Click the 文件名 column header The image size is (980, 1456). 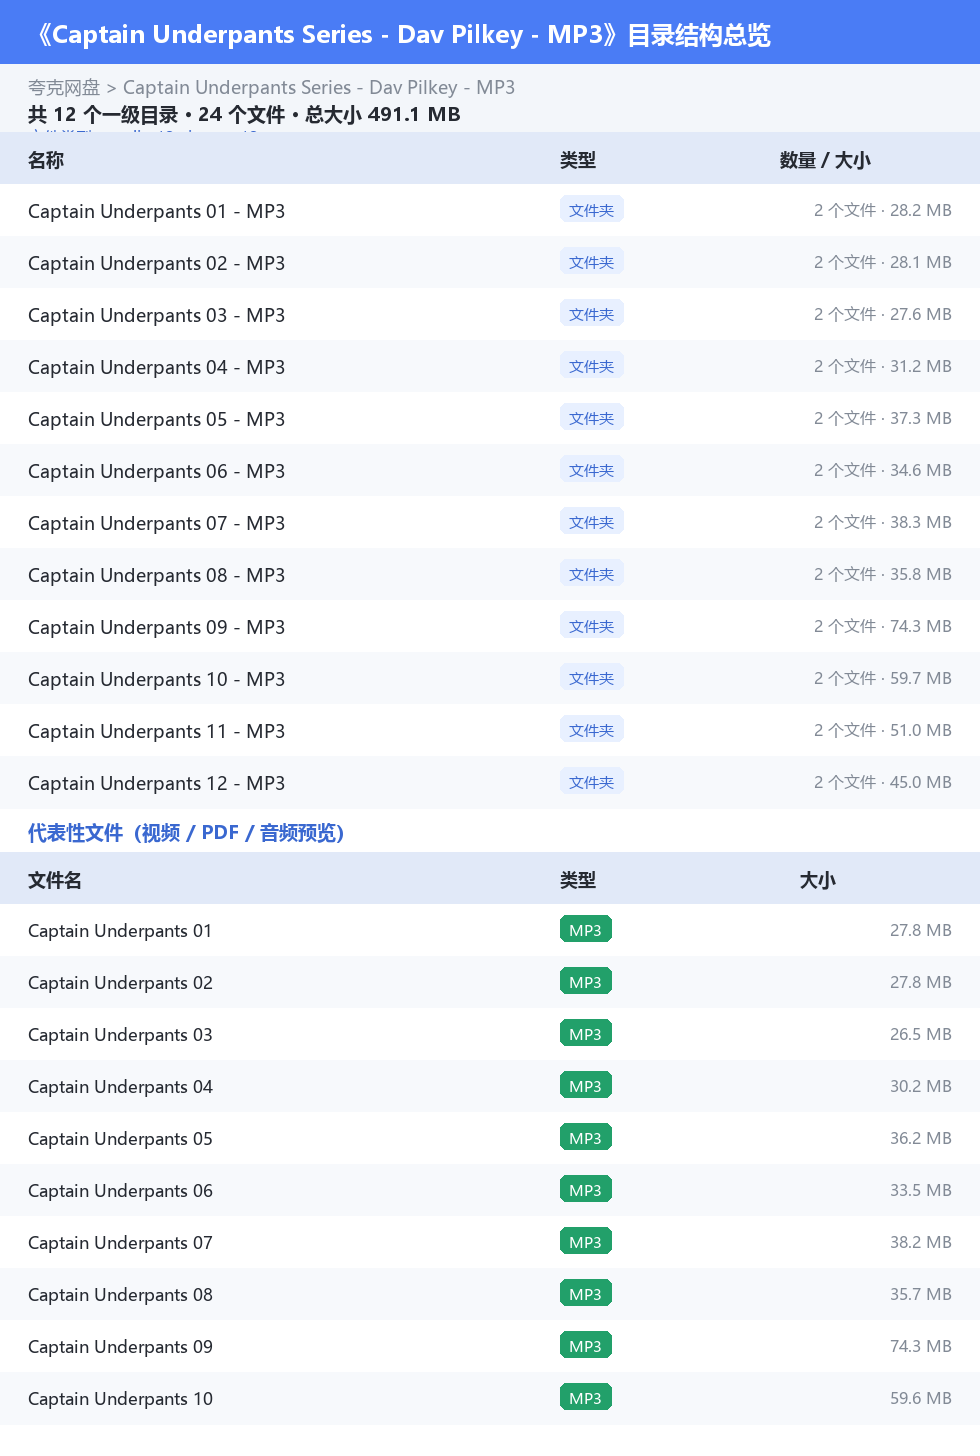point(55,880)
